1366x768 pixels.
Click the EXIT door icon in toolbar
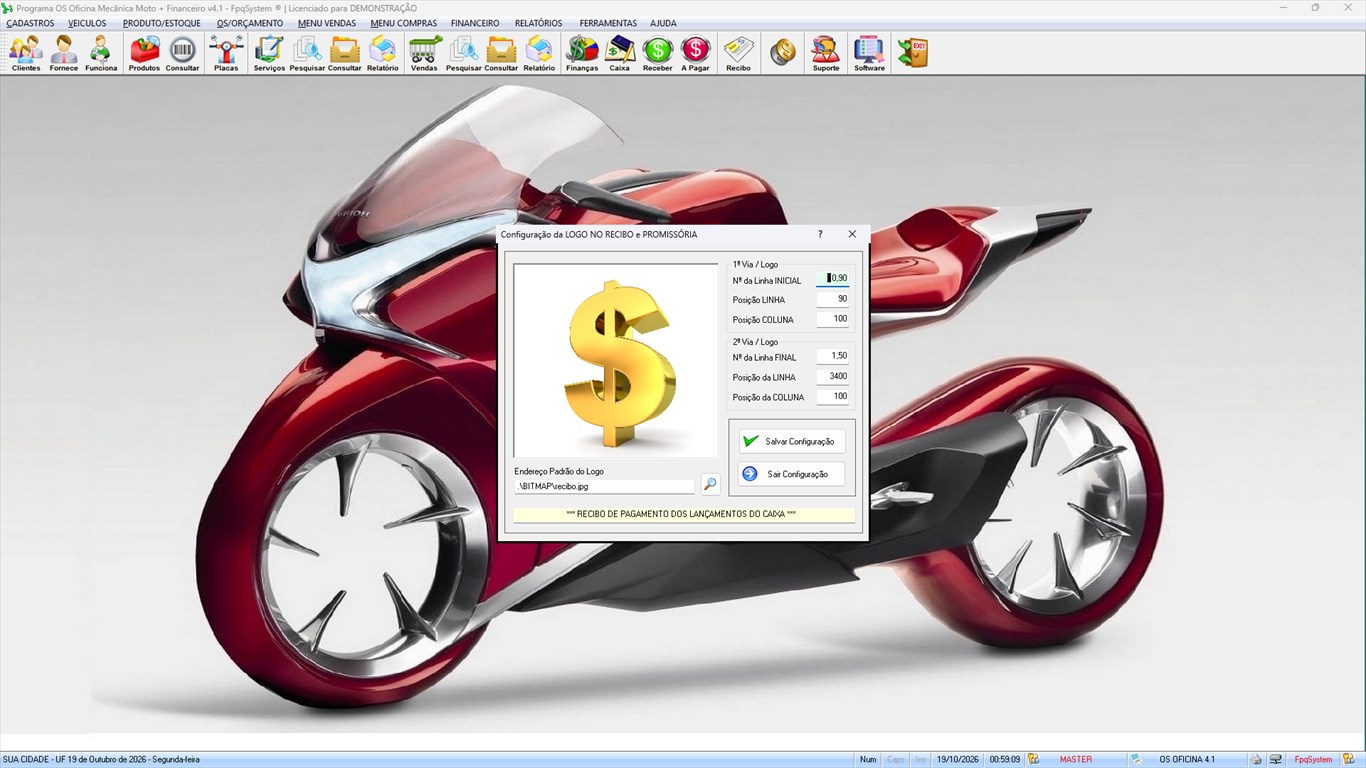pyautogui.click(x=912, y=53)
